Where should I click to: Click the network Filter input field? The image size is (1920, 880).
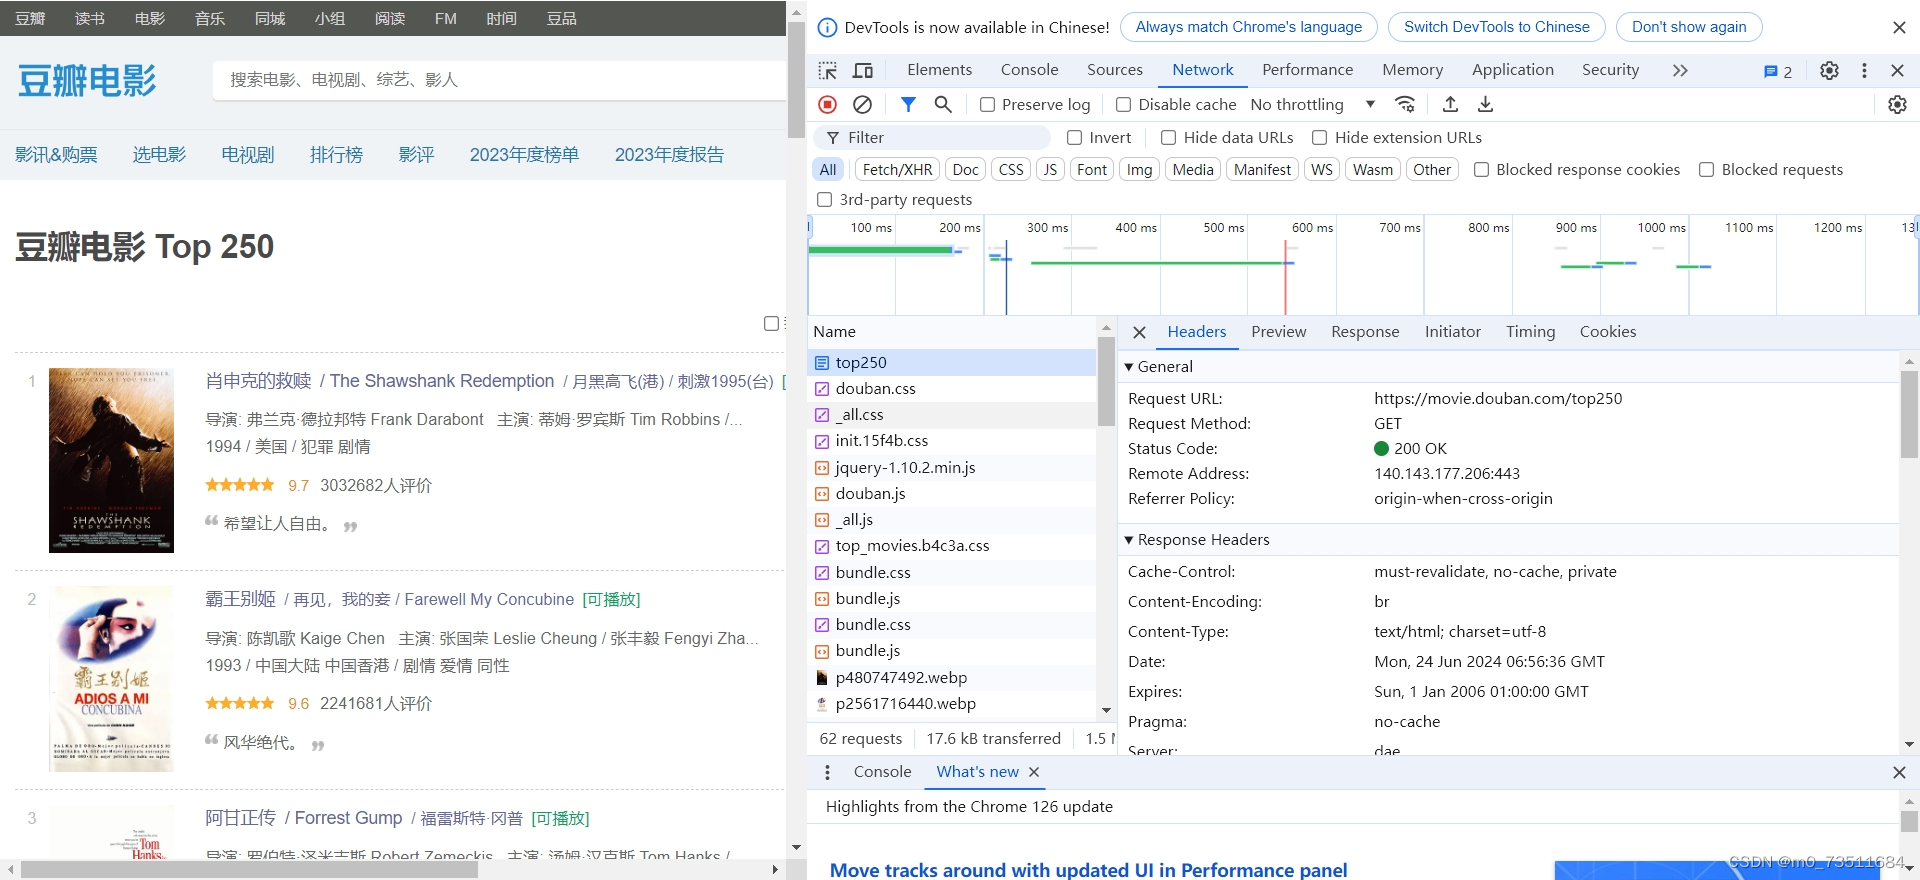pyautogui.click(x=931, y=137)
